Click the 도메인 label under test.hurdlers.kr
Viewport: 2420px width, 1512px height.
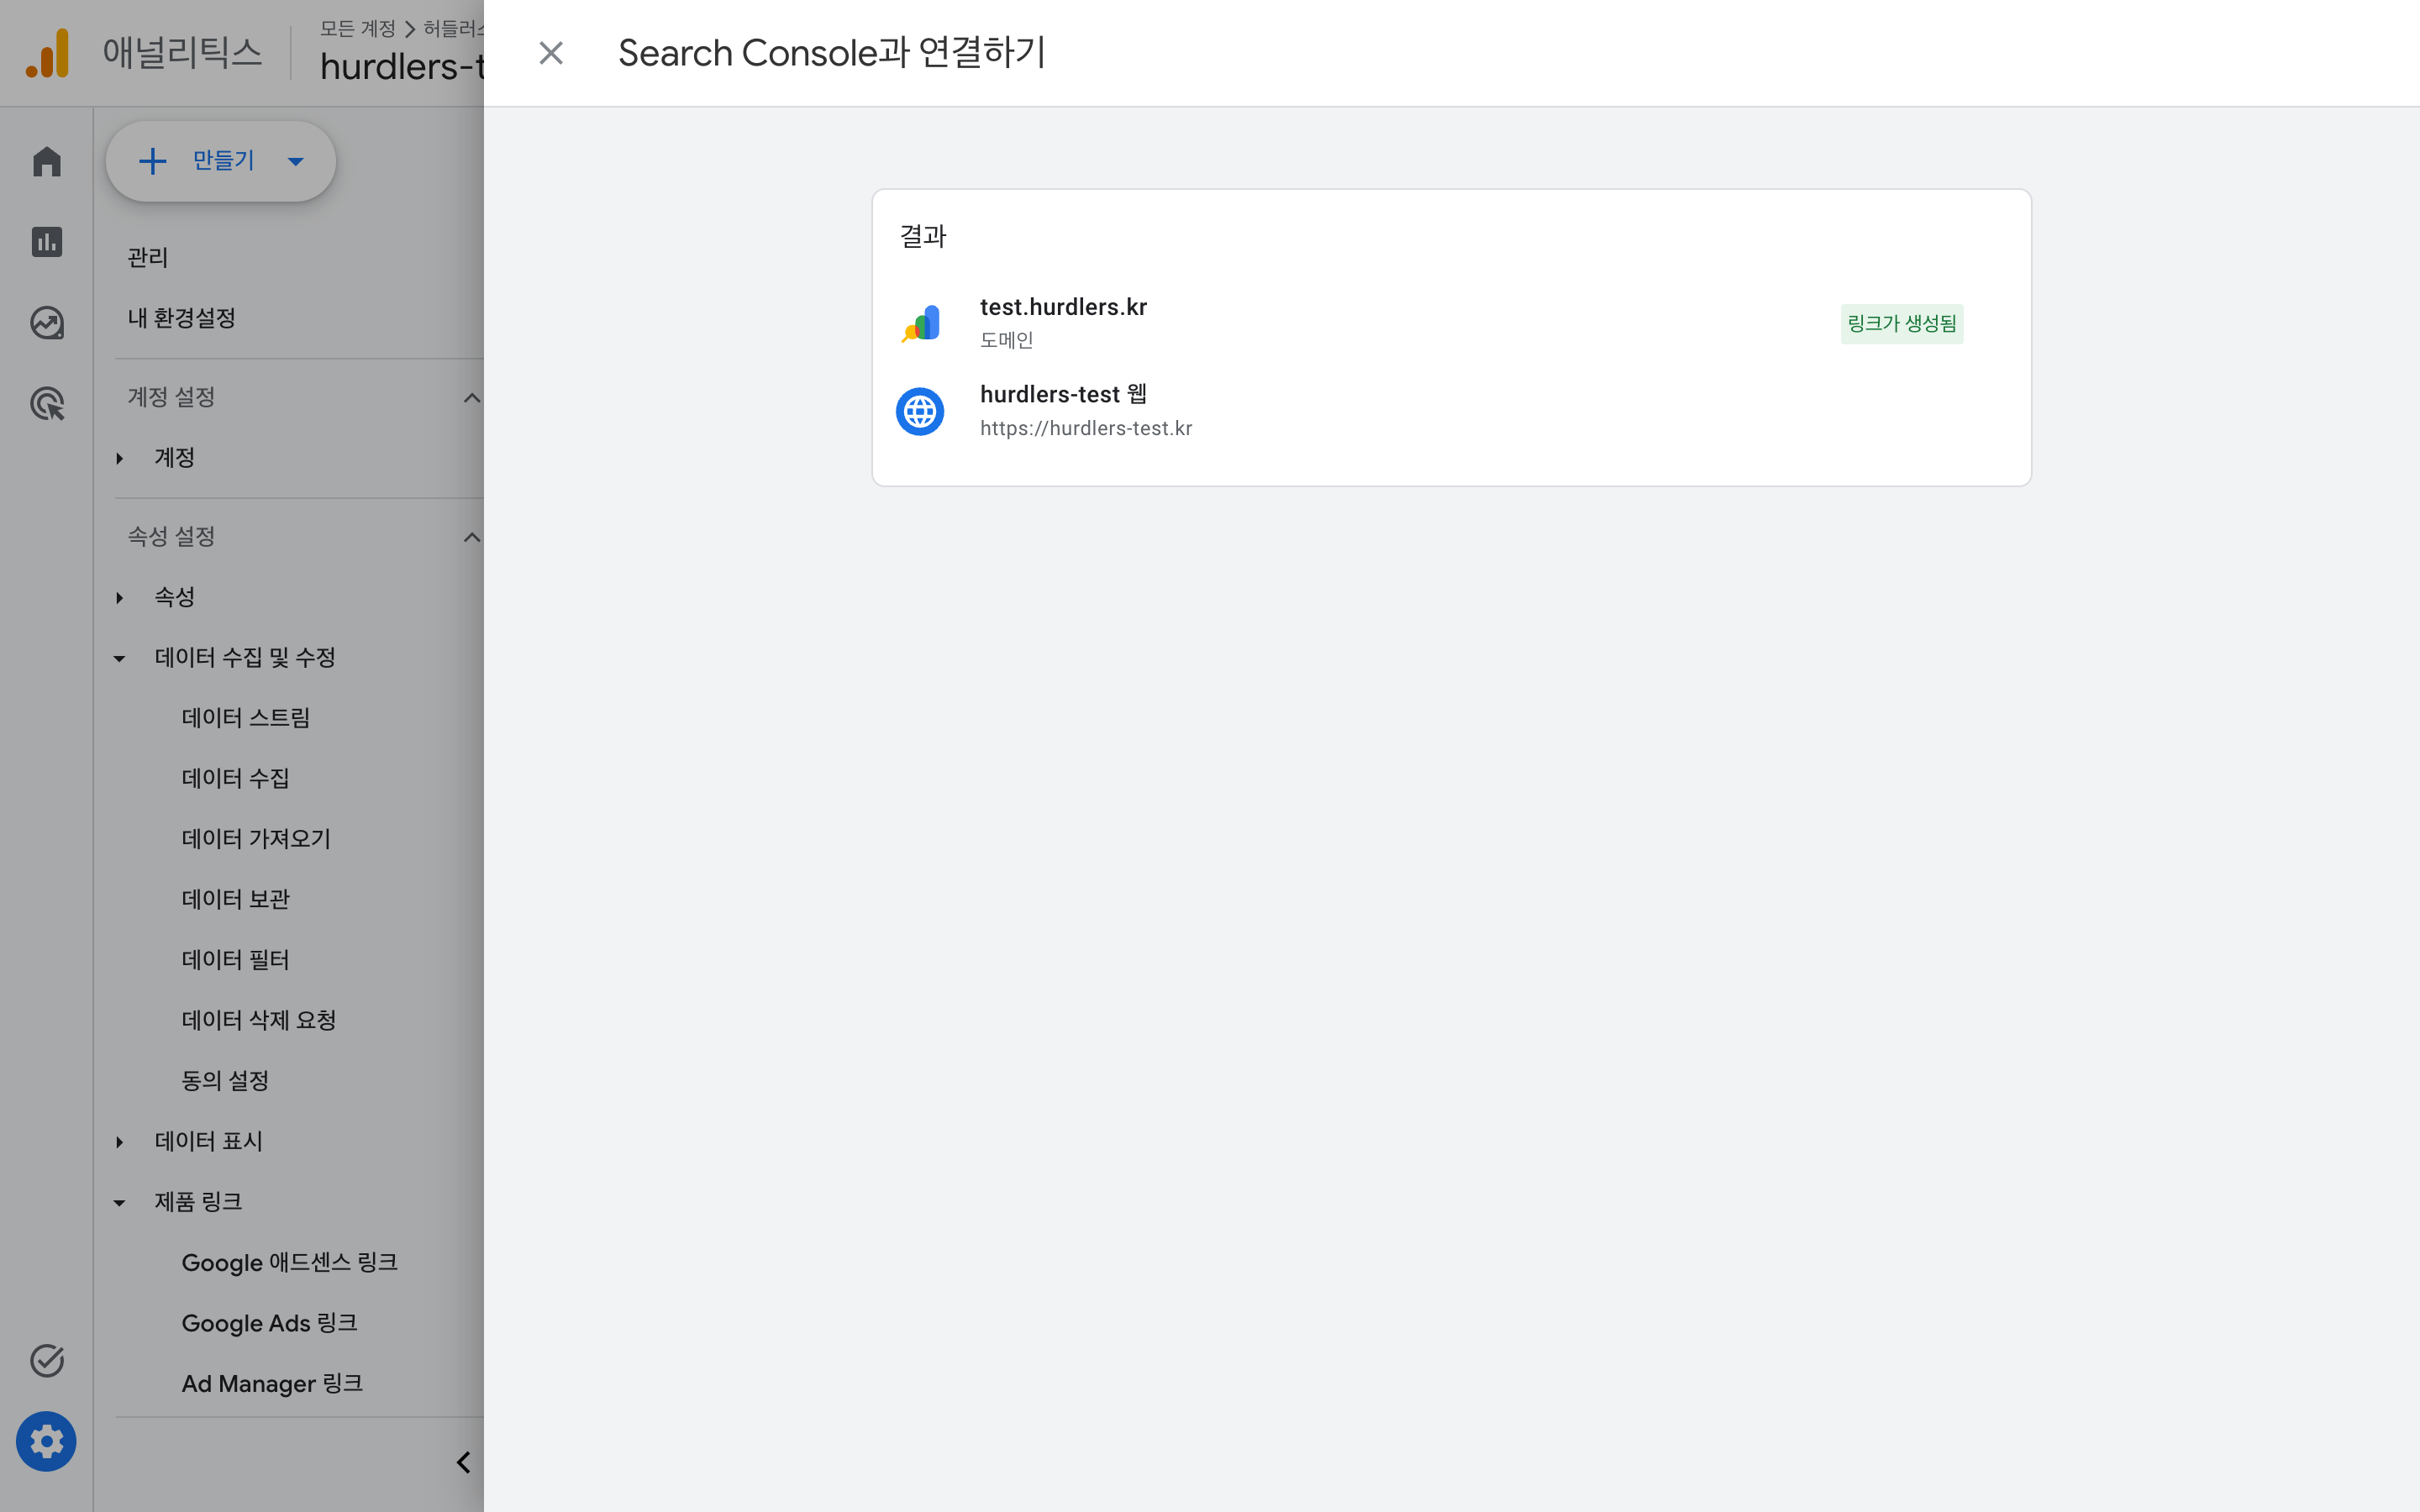click(x=1006, y=340)
